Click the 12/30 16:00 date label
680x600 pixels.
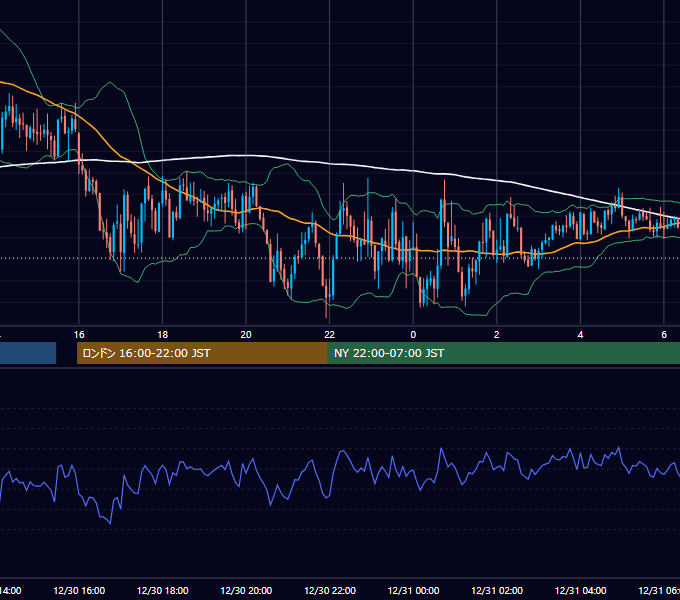tap(79, 590)
